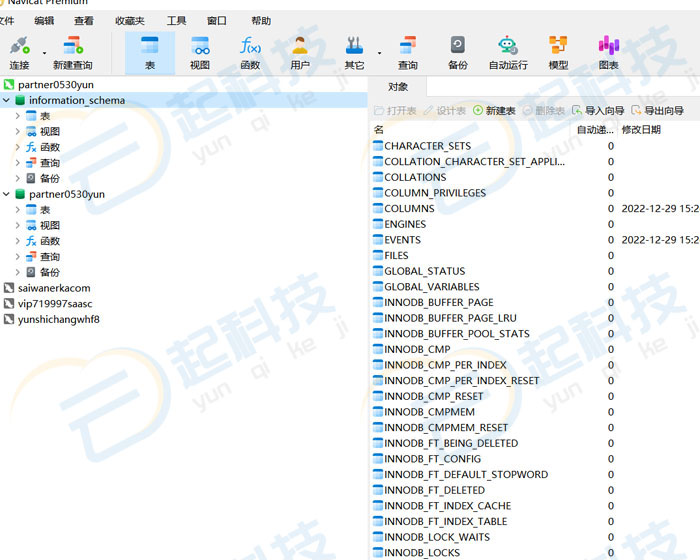Open the Connection button dropdown arrow

(44, 53)
